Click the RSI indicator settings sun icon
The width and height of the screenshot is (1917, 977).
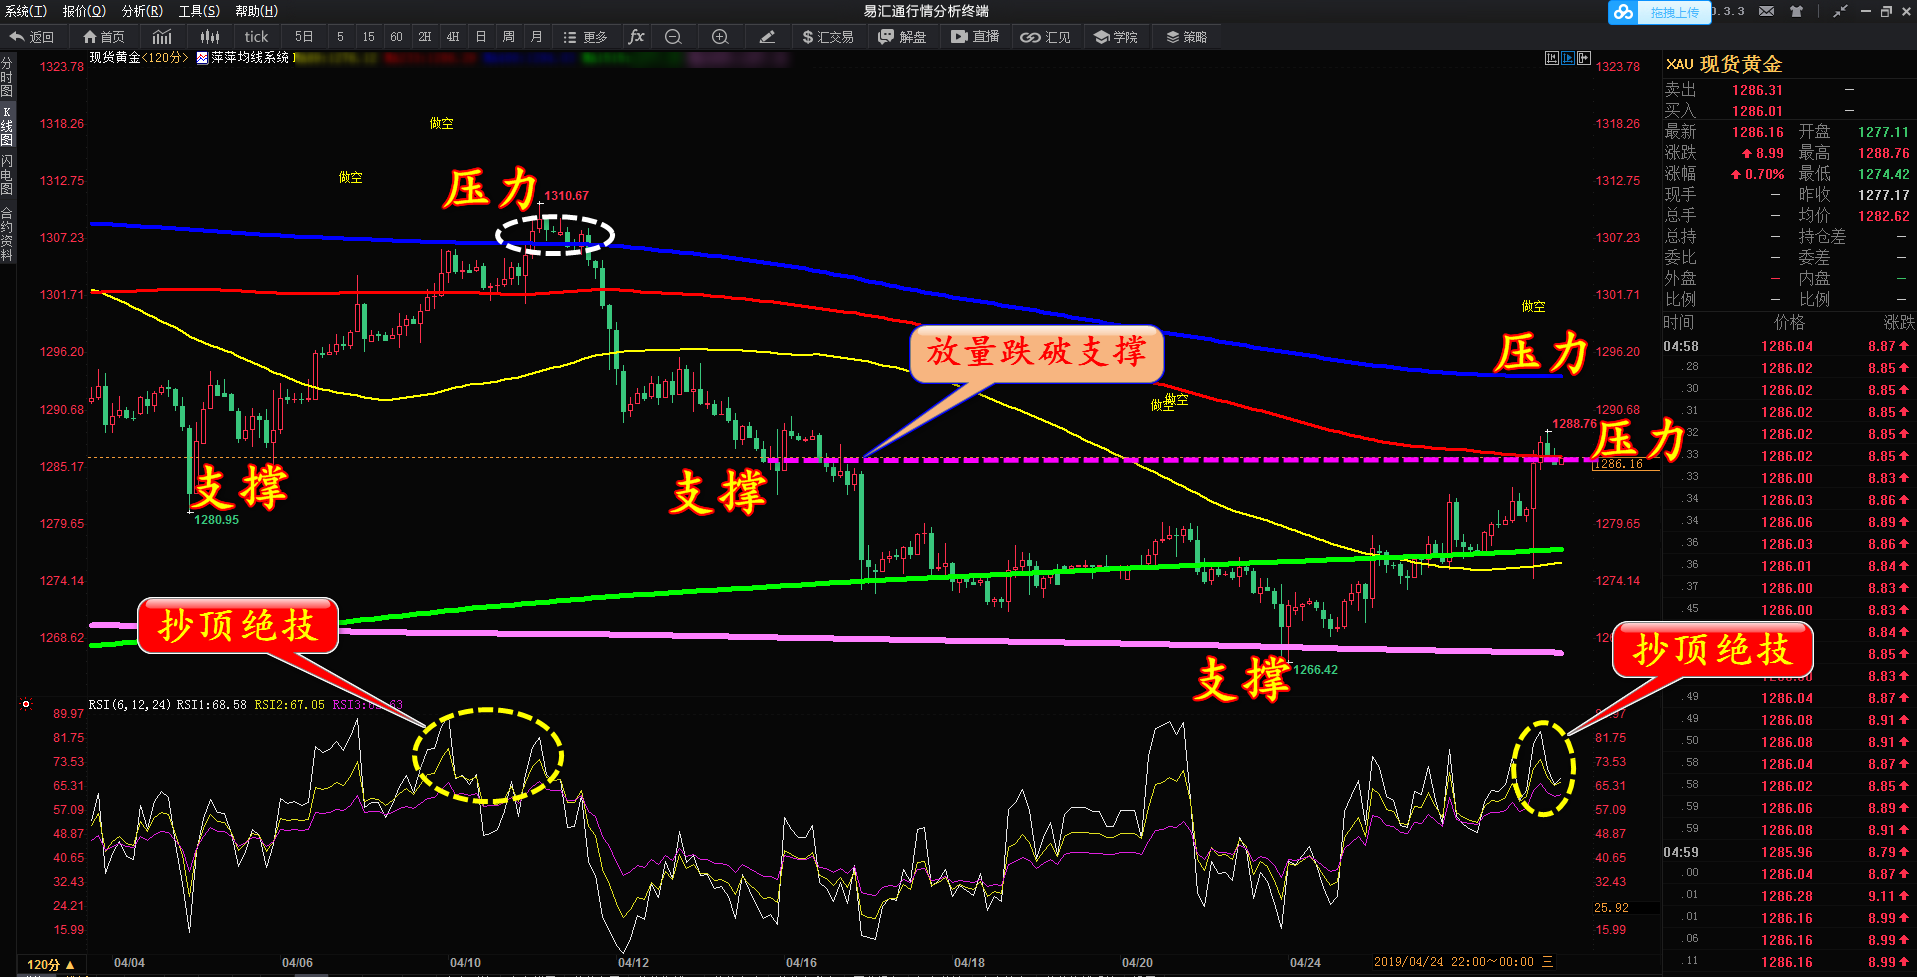(x=26, y=704)
